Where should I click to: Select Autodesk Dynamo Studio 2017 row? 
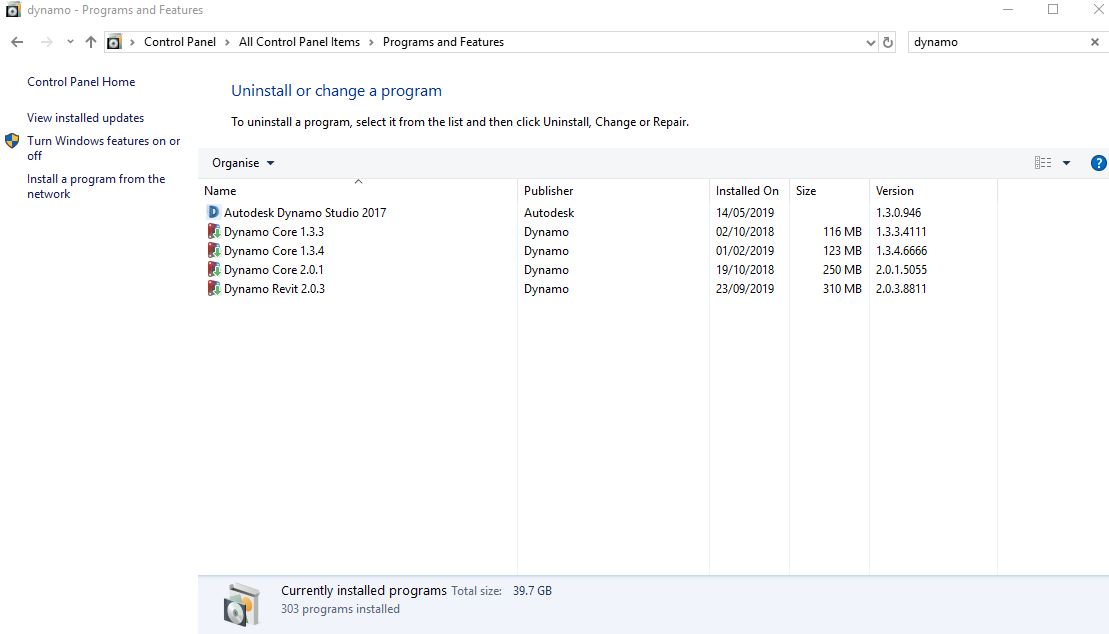point(598,212)
